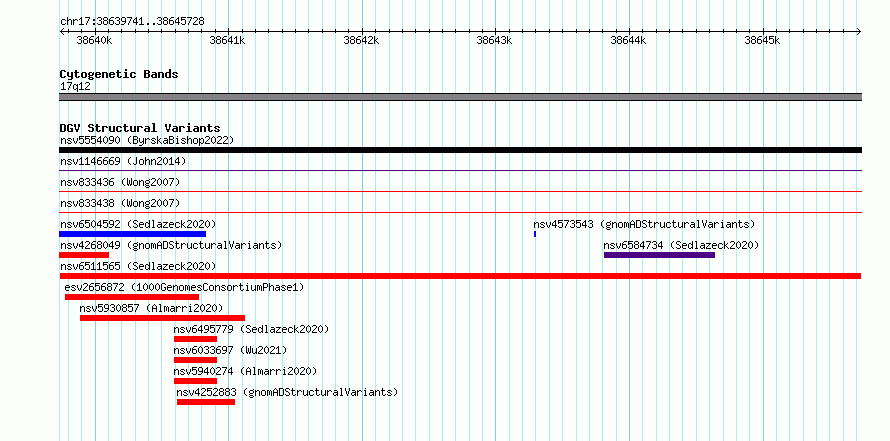Click the Cytogenetic Bands track title
Viewport: 890px width, 441px height.
pos(119,74)
